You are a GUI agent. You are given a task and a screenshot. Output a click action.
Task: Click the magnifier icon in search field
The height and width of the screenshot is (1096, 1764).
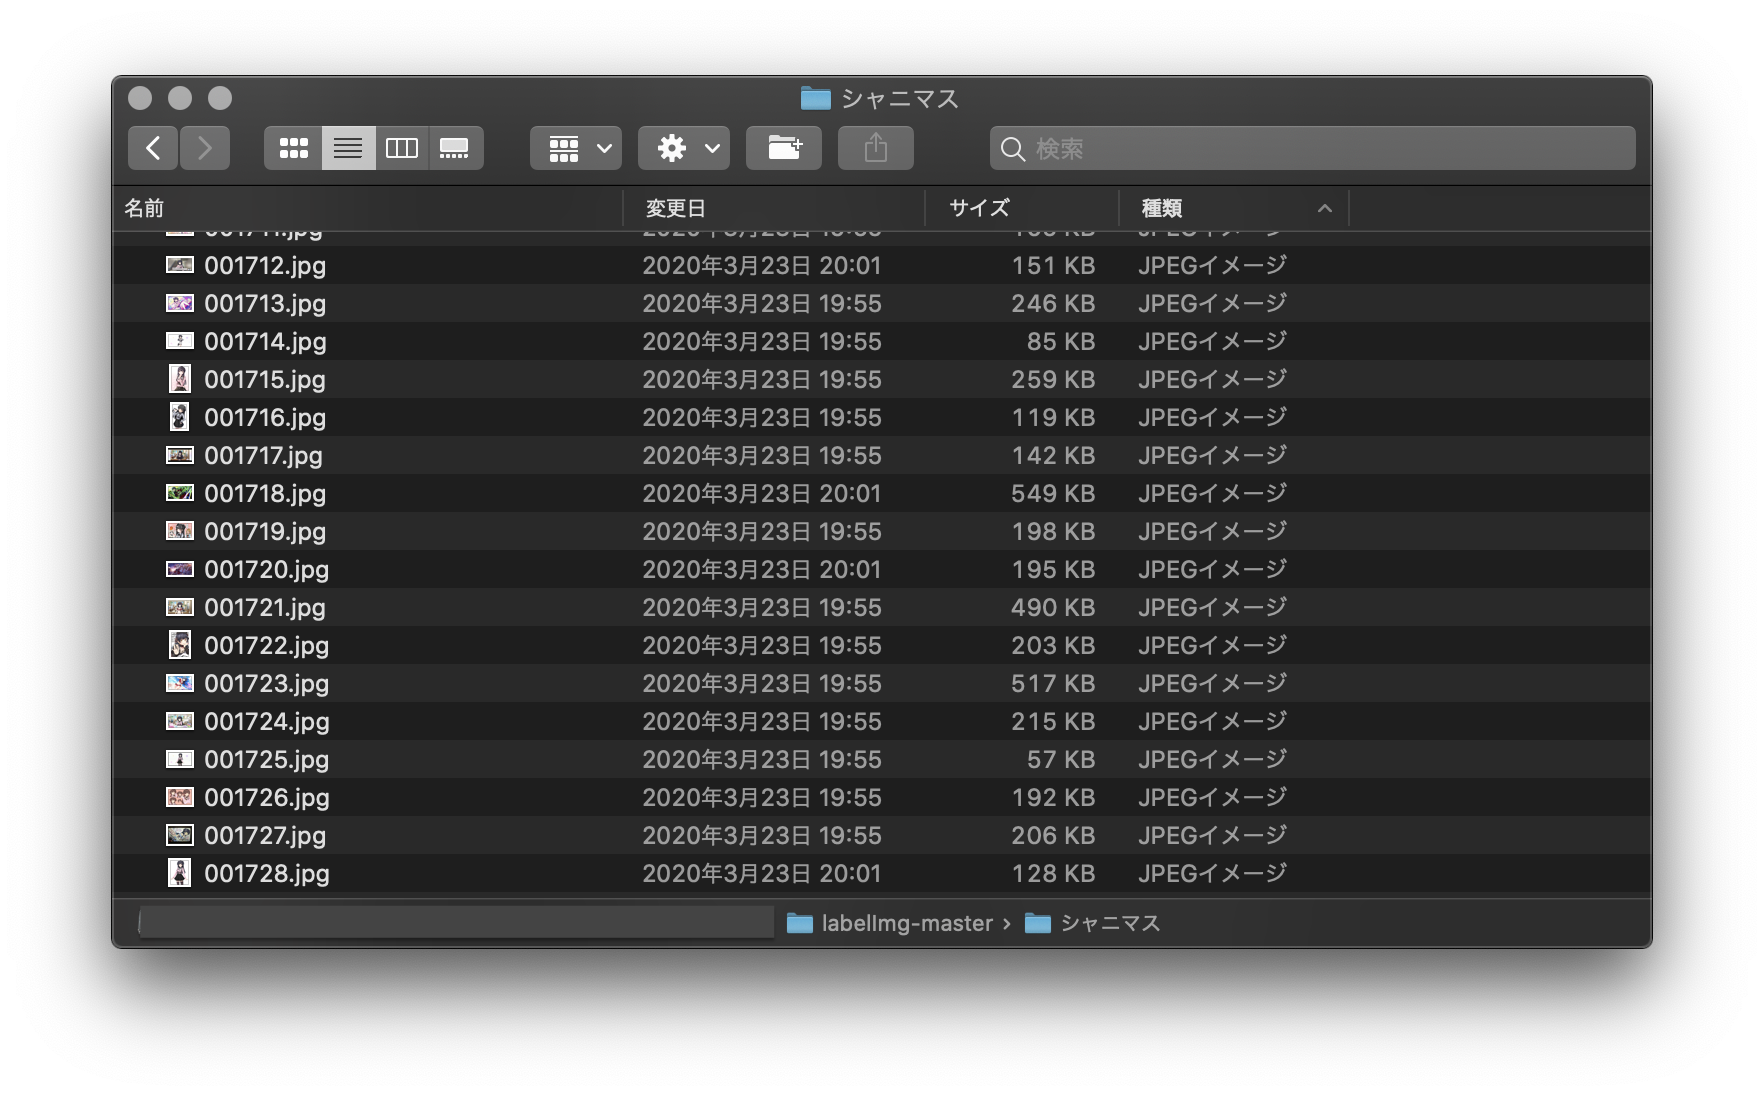tap(1013, 149)
